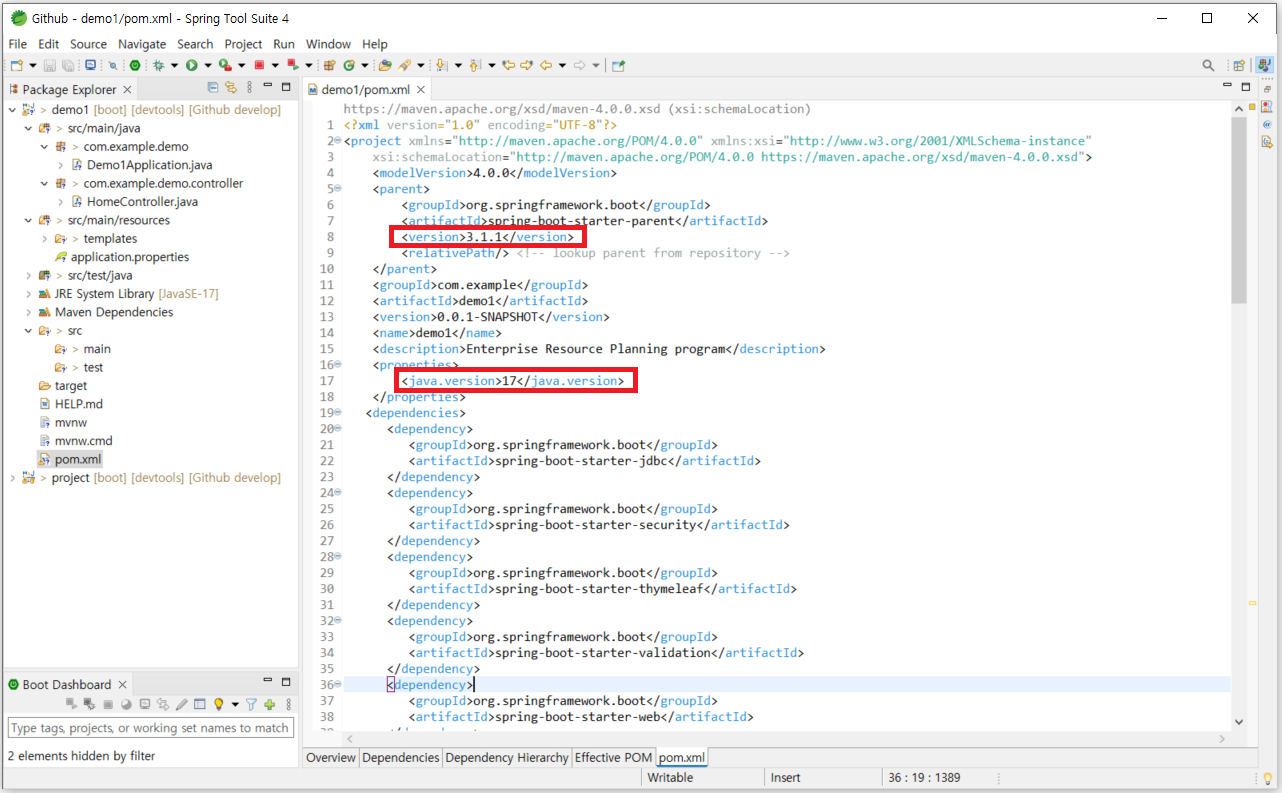
Task: Click Collapse All in Package Explorer
Action: click(213, 88)
